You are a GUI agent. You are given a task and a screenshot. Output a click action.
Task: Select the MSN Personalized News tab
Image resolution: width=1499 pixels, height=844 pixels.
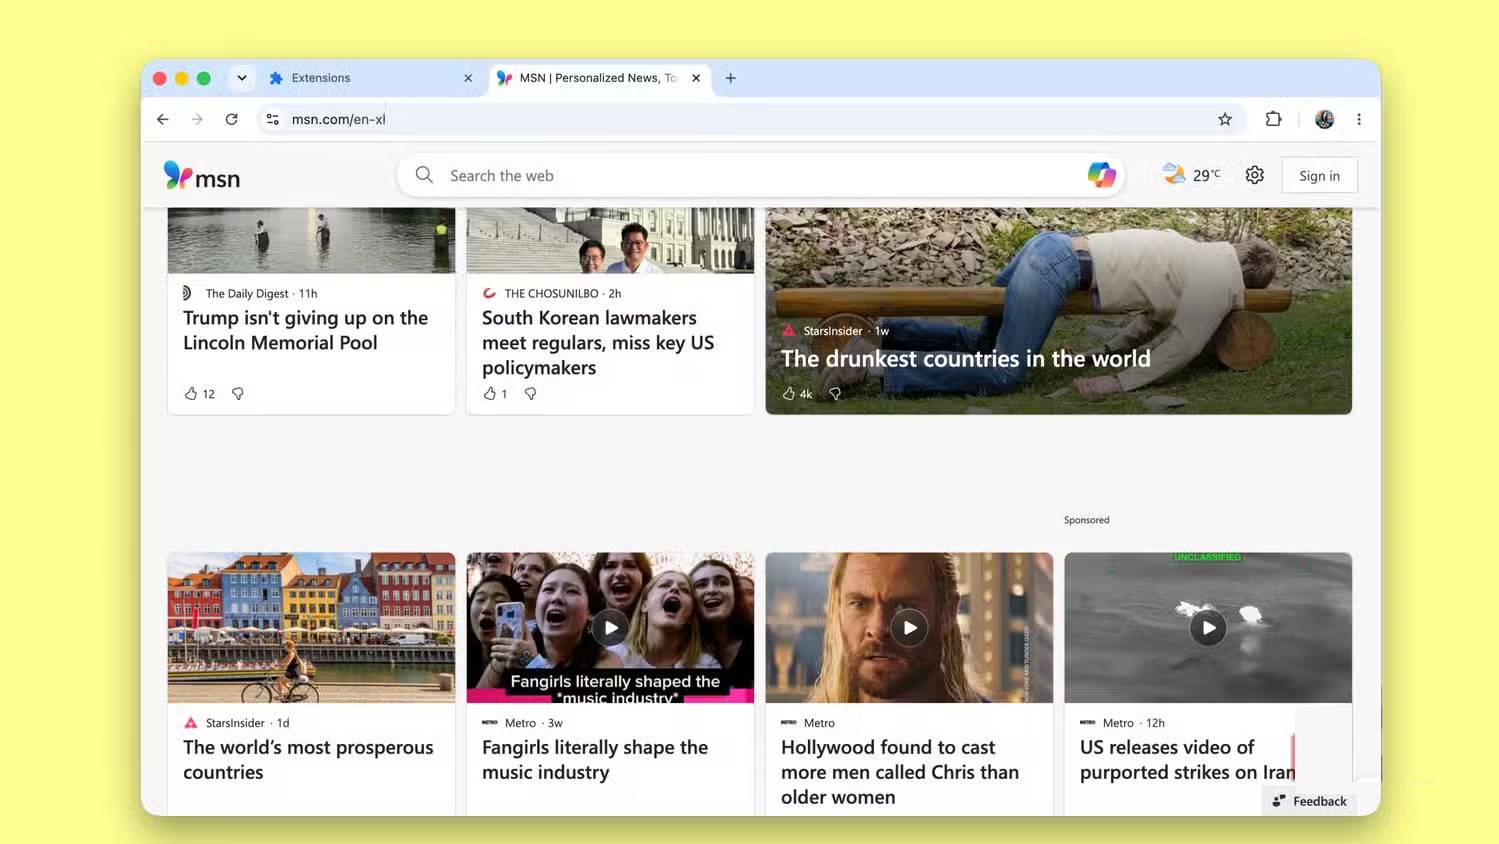coord(598,78)
